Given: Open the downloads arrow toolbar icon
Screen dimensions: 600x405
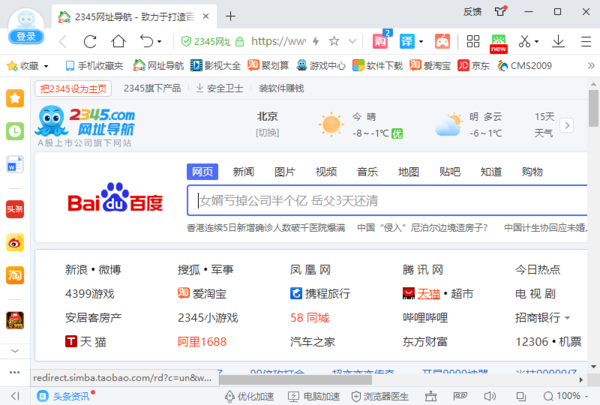Looking at the screenshot, I should coord(558,41).
